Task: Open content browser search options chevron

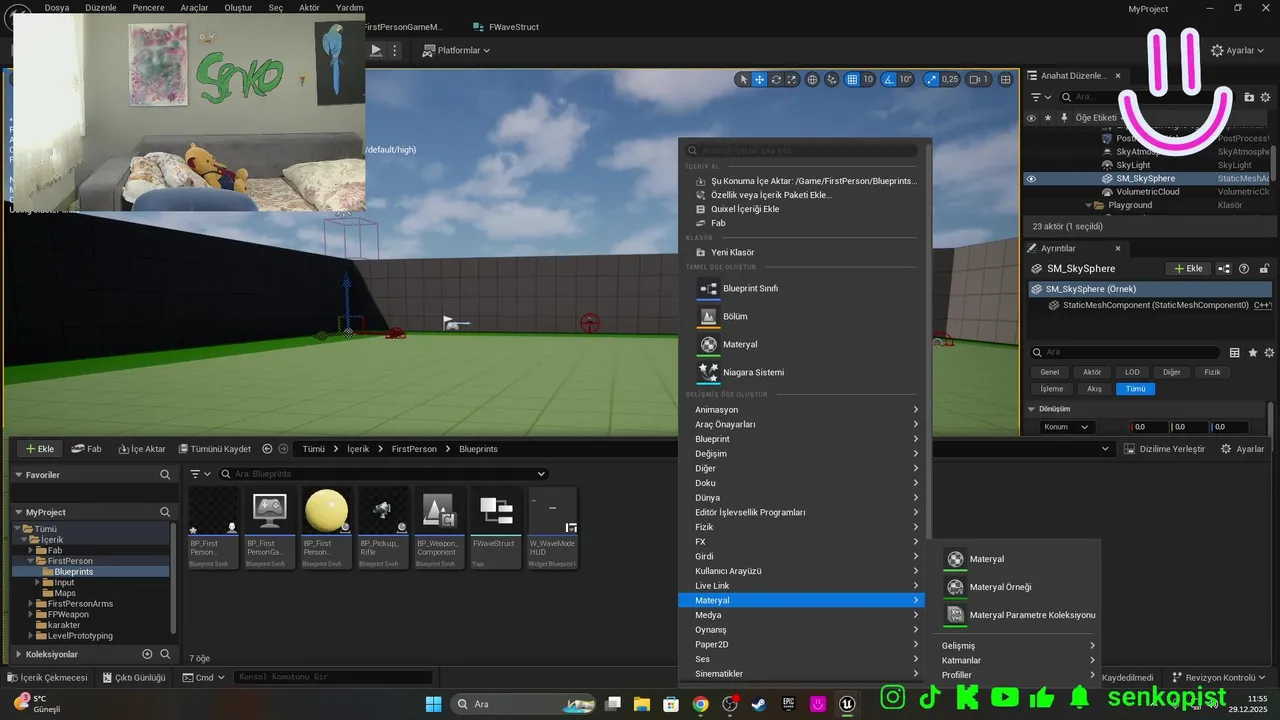Action: pos(542,474)
